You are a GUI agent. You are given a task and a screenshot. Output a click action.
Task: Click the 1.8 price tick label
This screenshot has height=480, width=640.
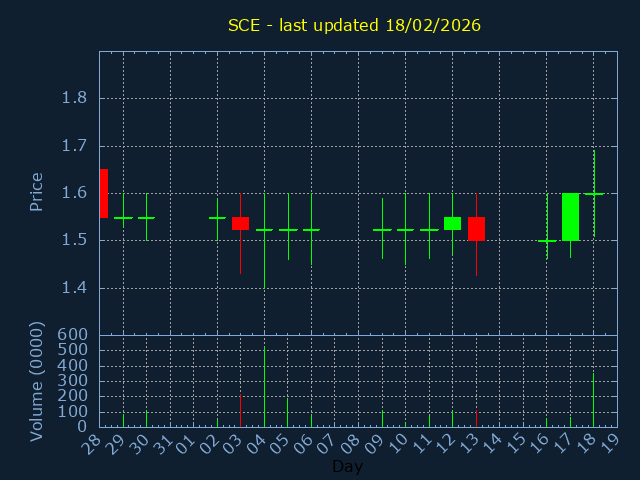pos(74,98)
